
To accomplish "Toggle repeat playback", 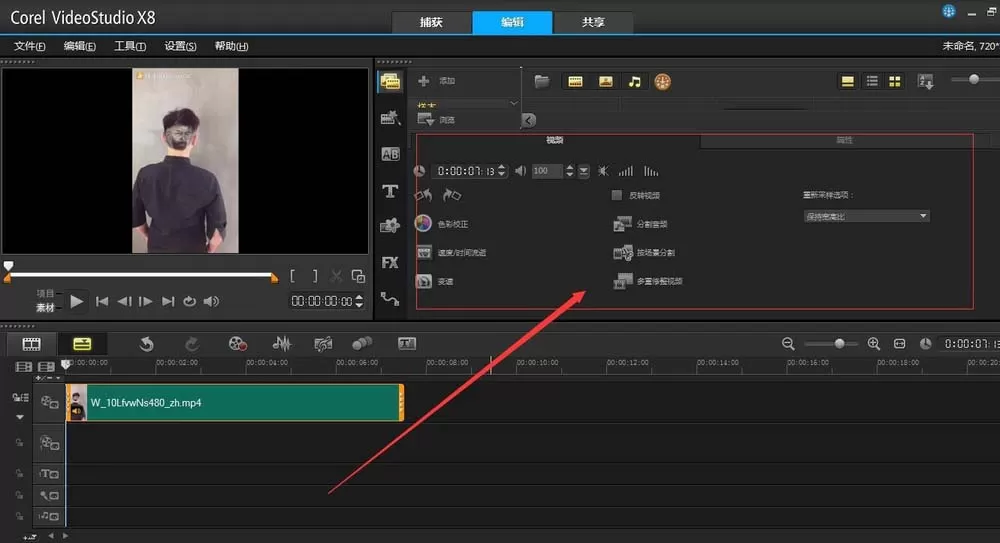I will [189, 301].
